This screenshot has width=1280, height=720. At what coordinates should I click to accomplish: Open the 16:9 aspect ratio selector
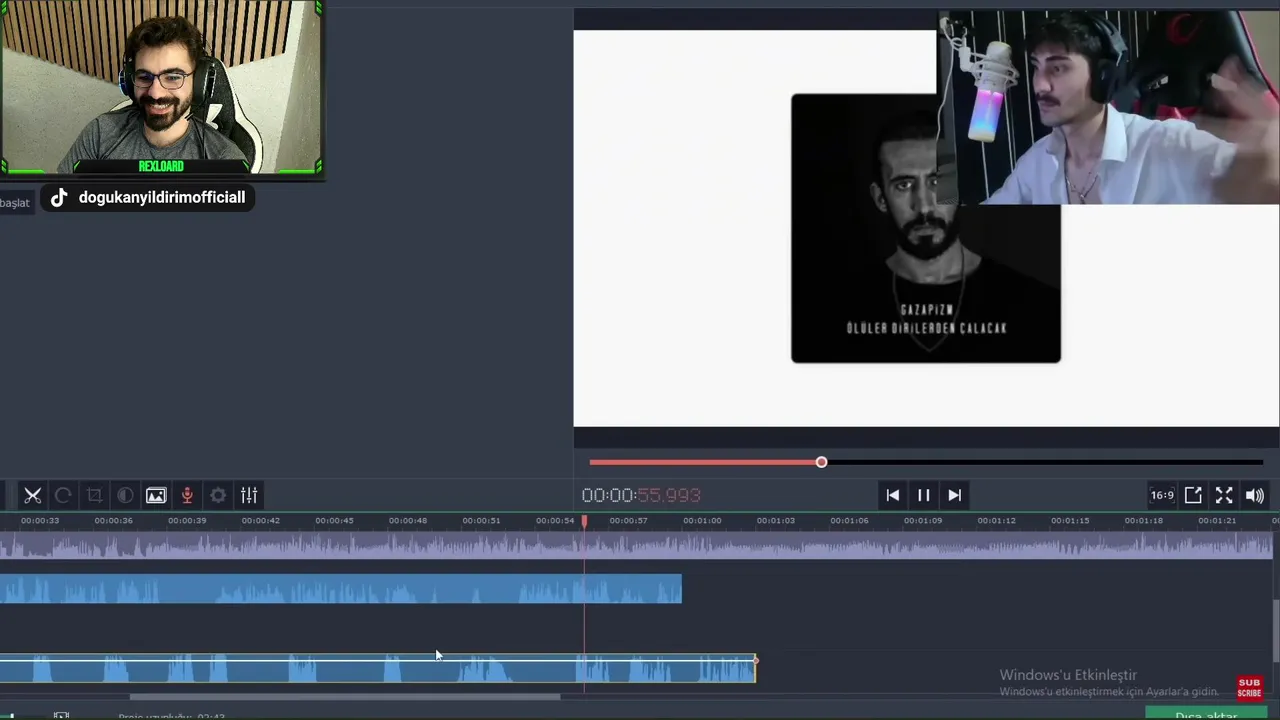pos(1162,495)
